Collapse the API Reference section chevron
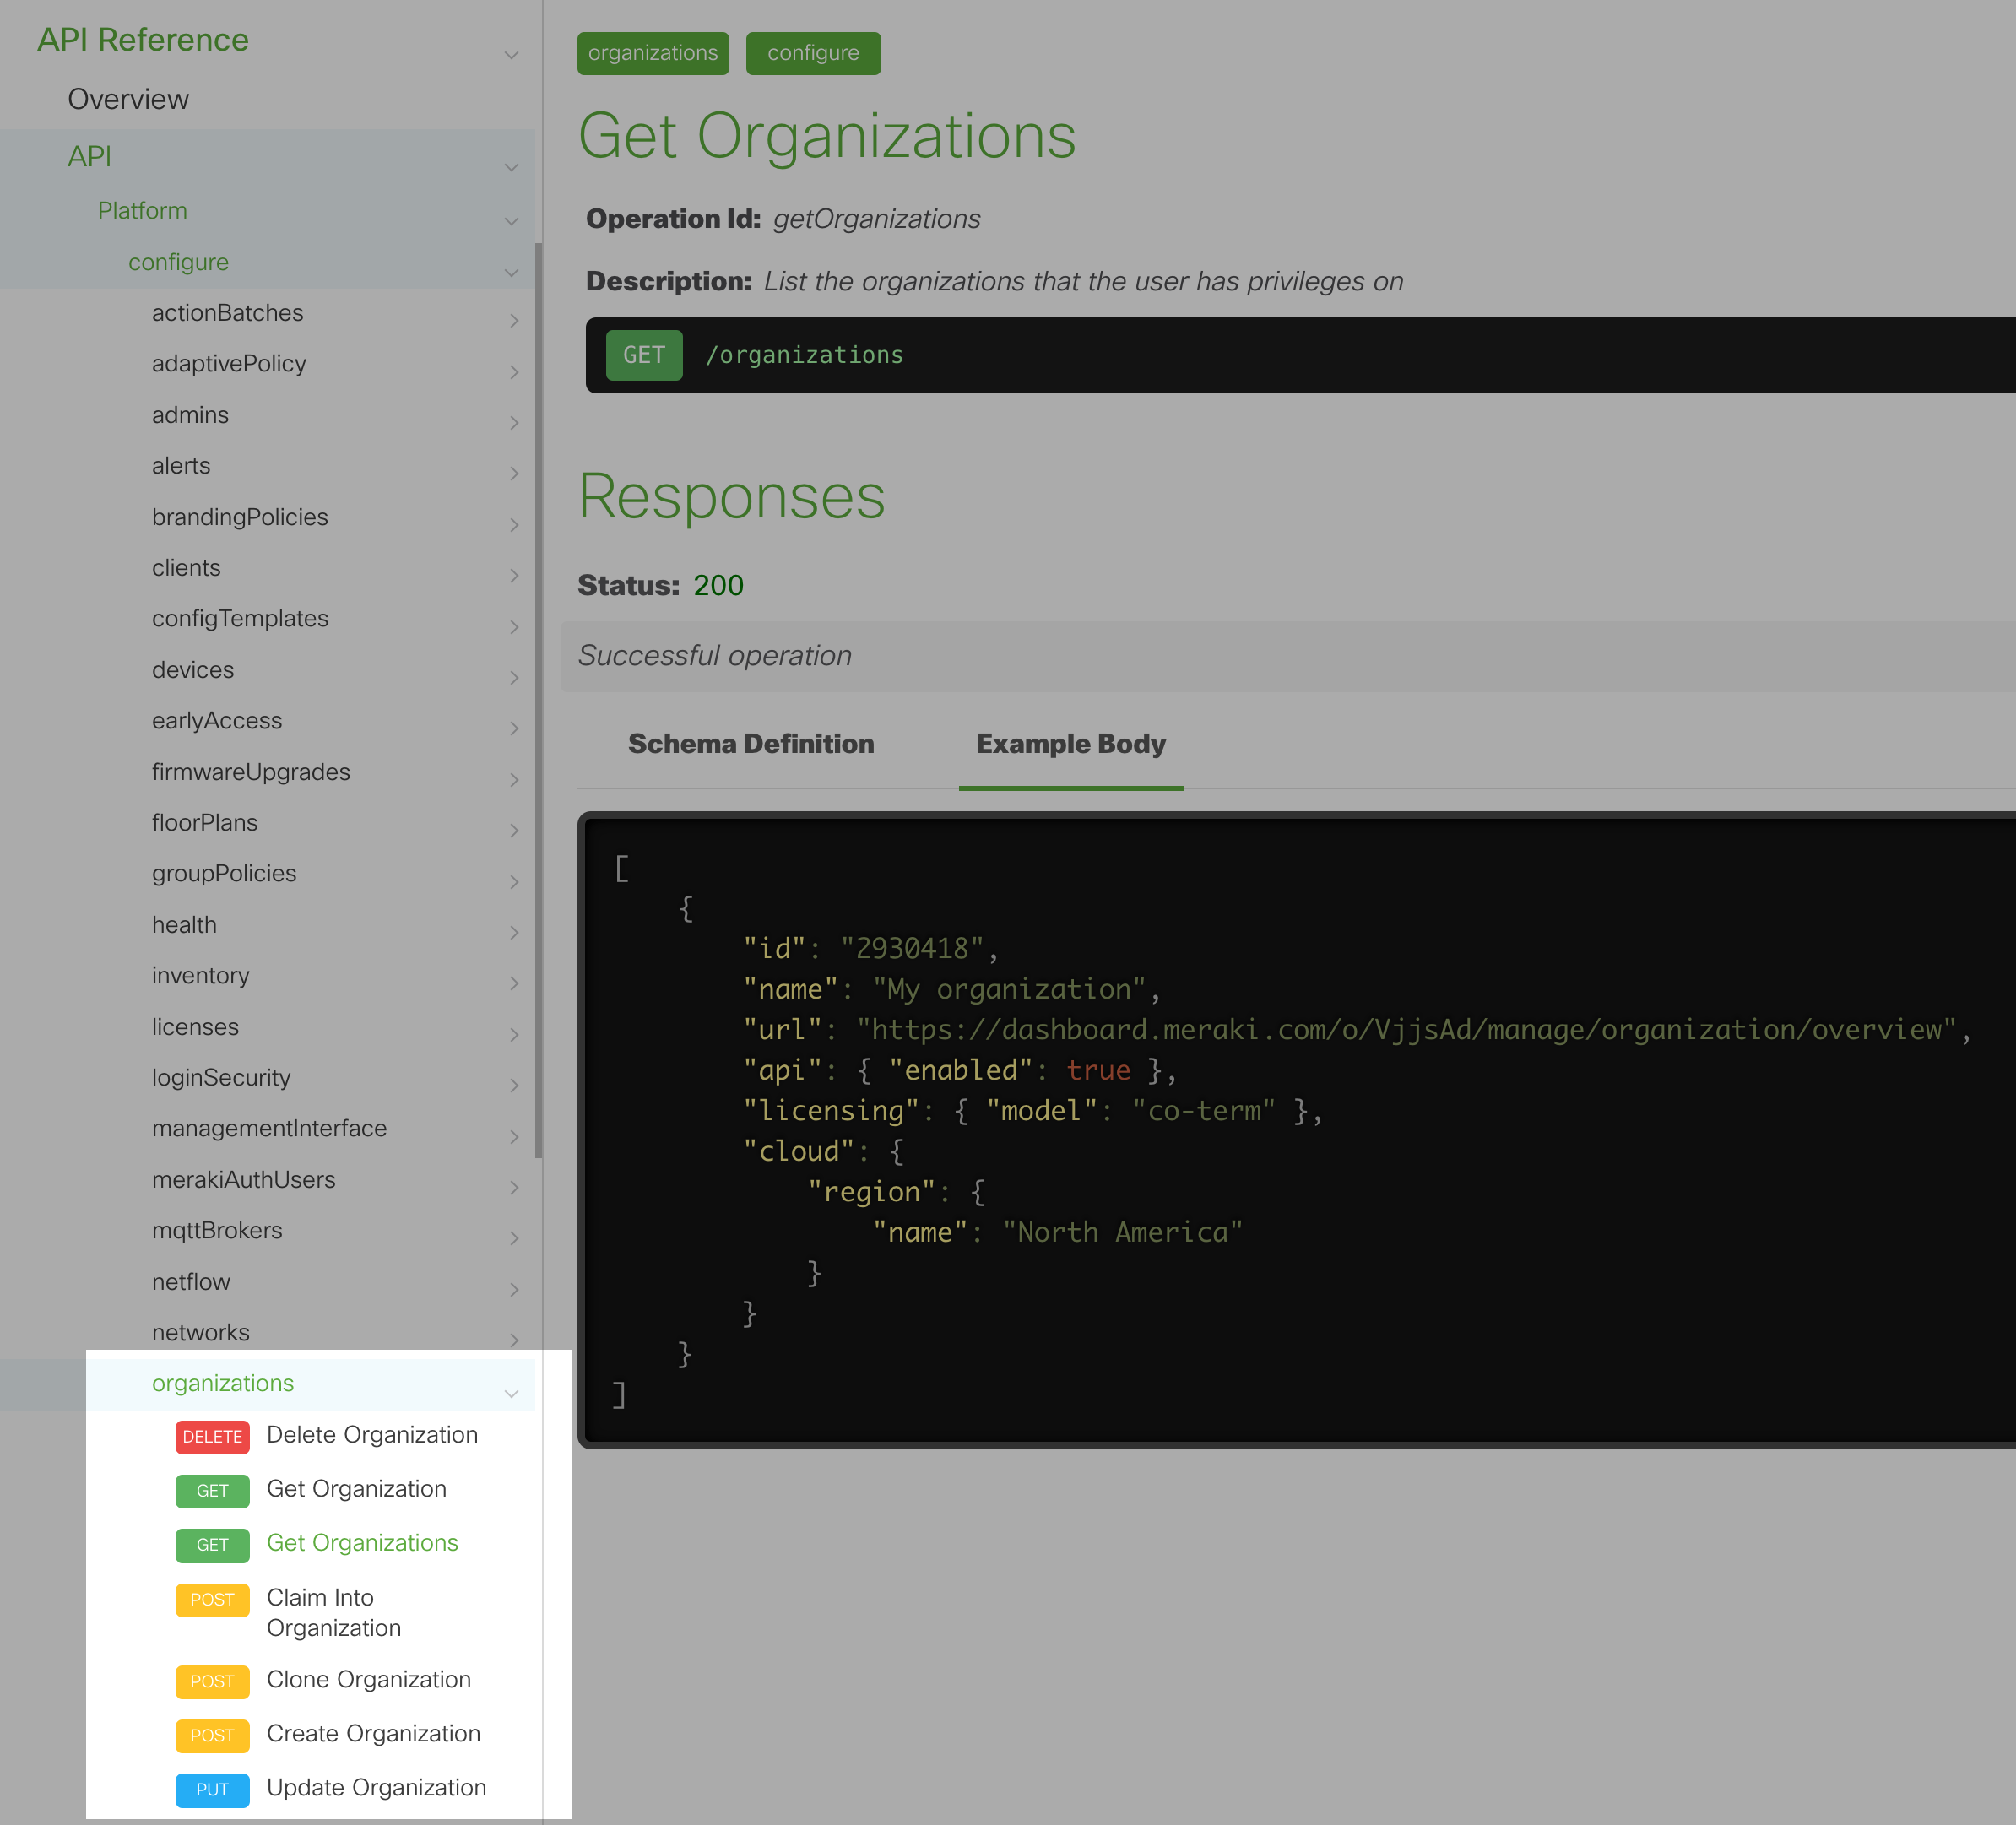This screenshot has width=2016, height=1825. click(x=511, y=55)
